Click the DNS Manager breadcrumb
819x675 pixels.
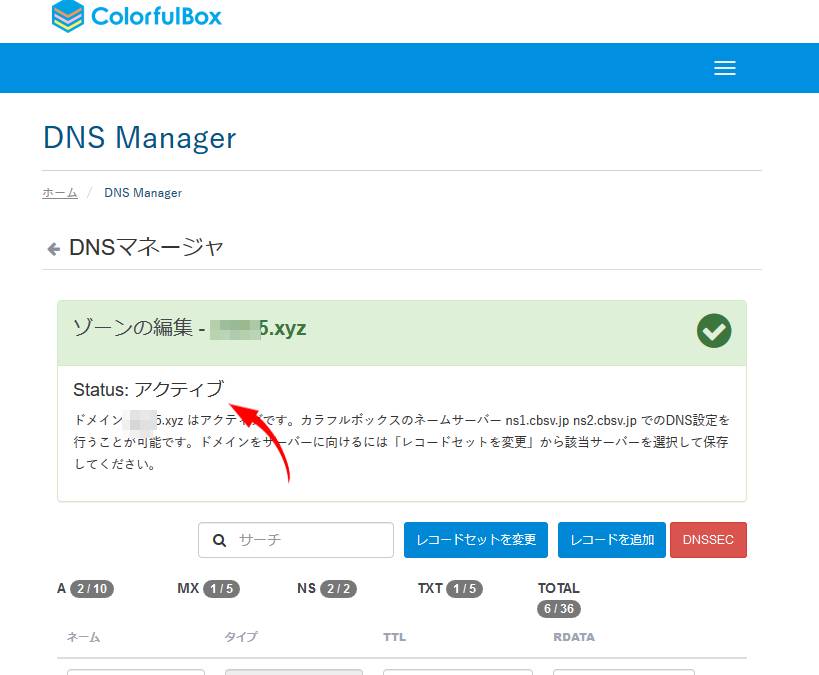pos(143,193)
